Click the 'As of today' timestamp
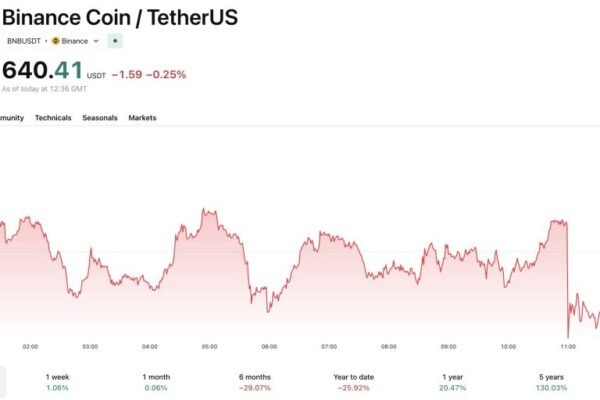 [x=44, y=89]
